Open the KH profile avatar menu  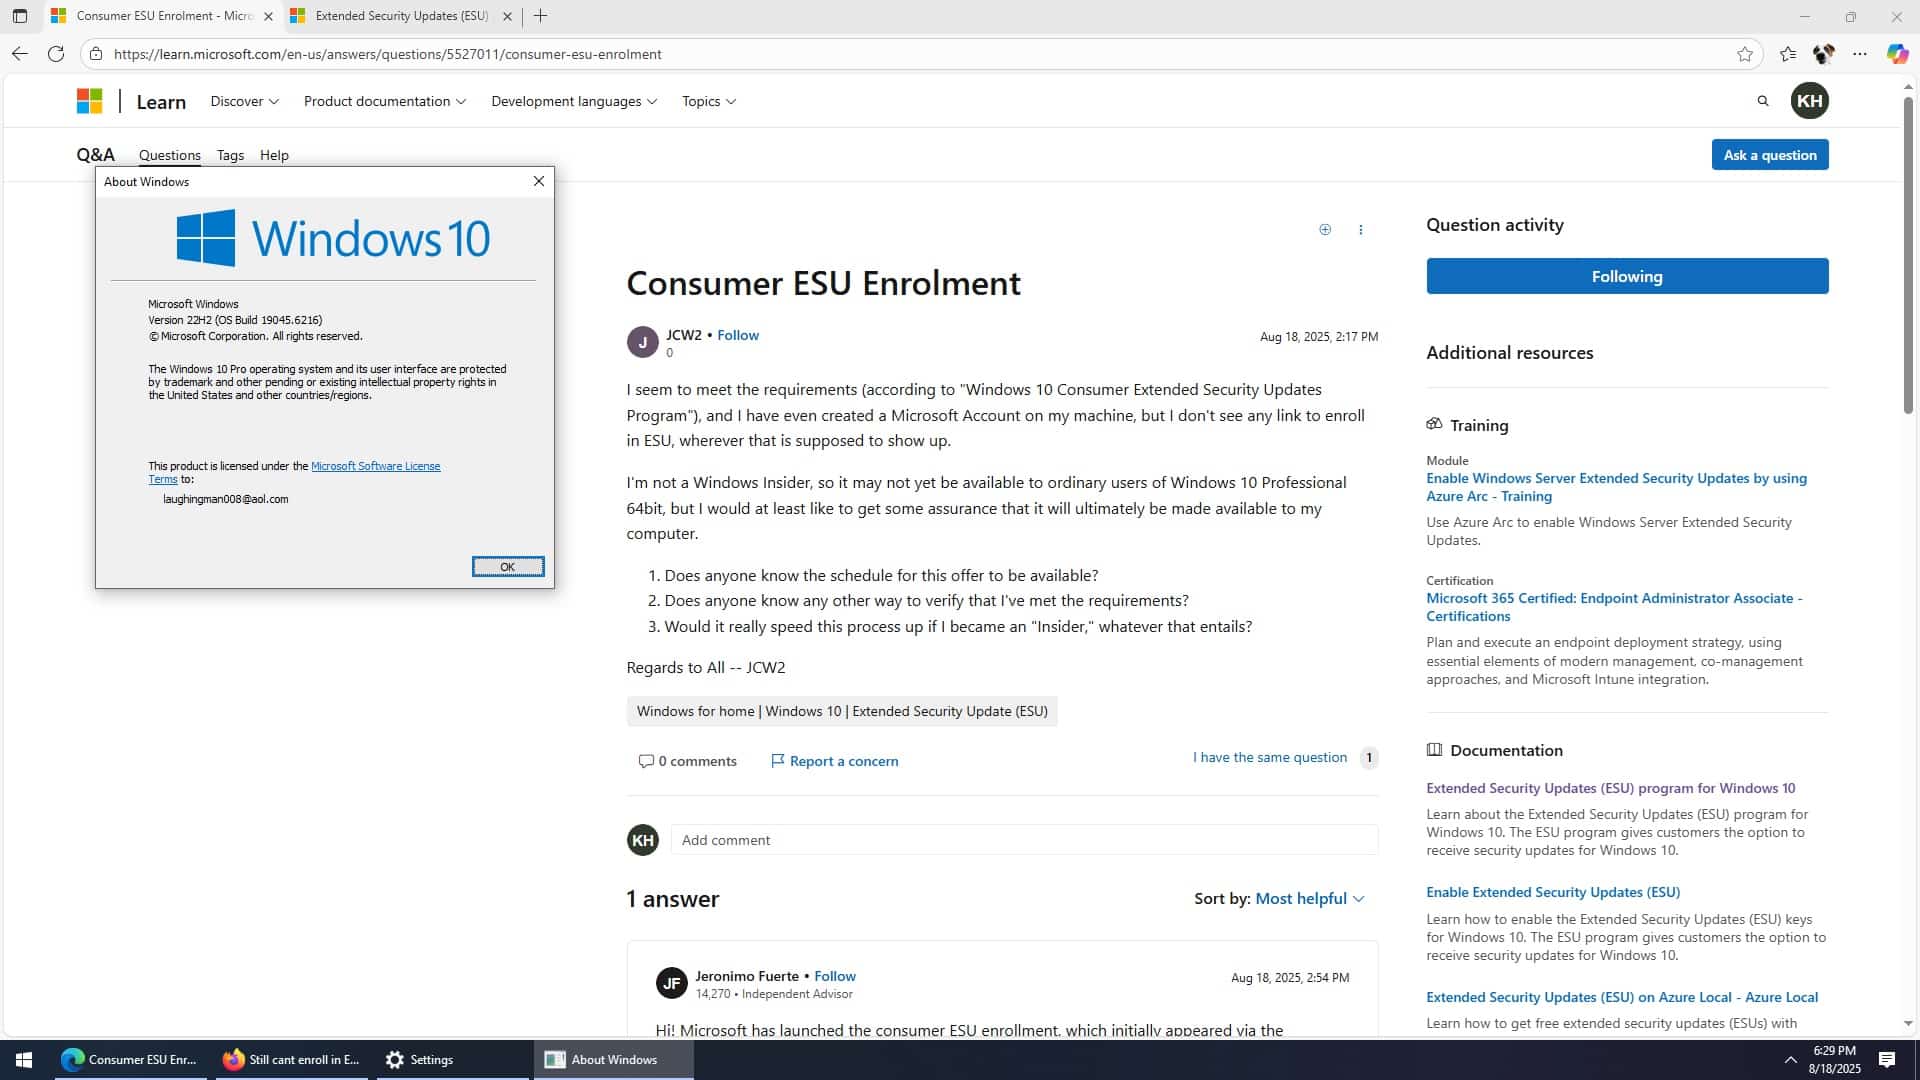(x=1810, y=101)
